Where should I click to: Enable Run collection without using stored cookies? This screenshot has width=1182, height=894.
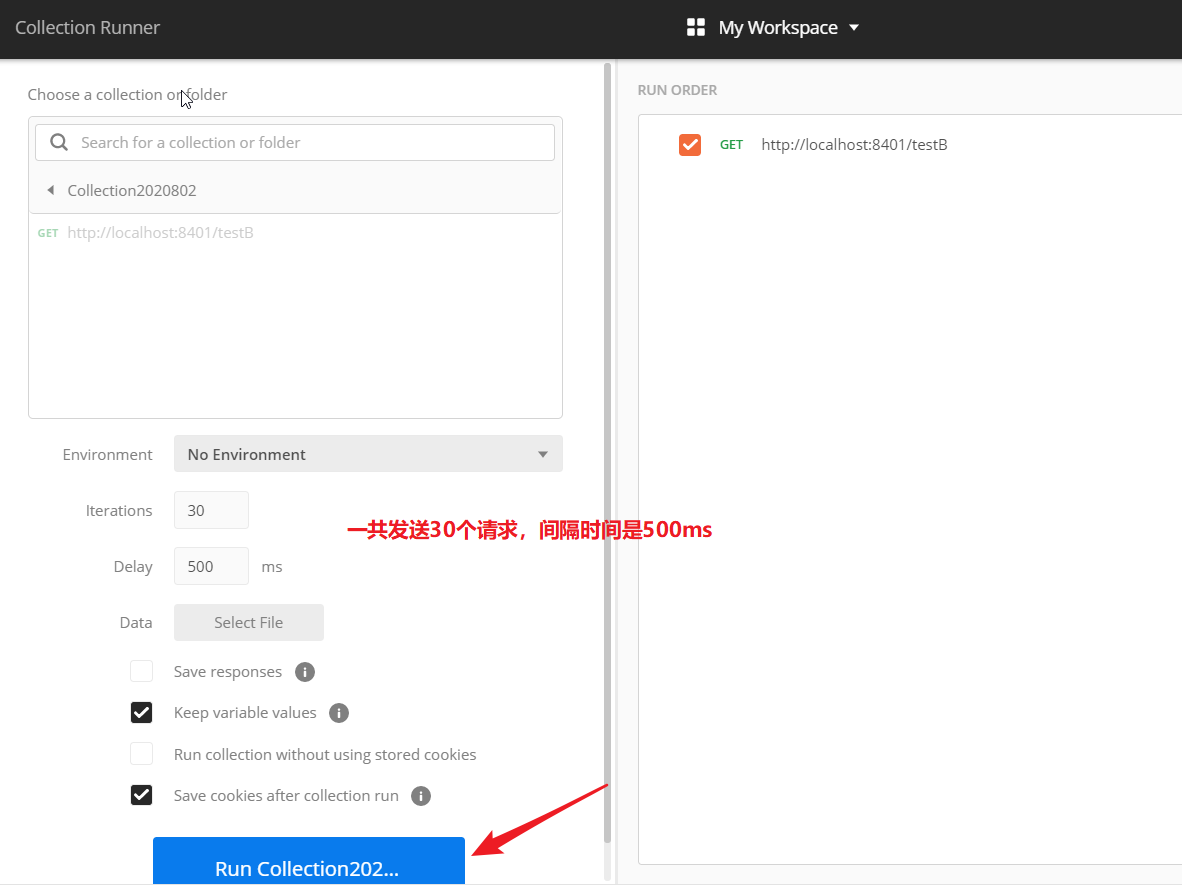(142, 754)
